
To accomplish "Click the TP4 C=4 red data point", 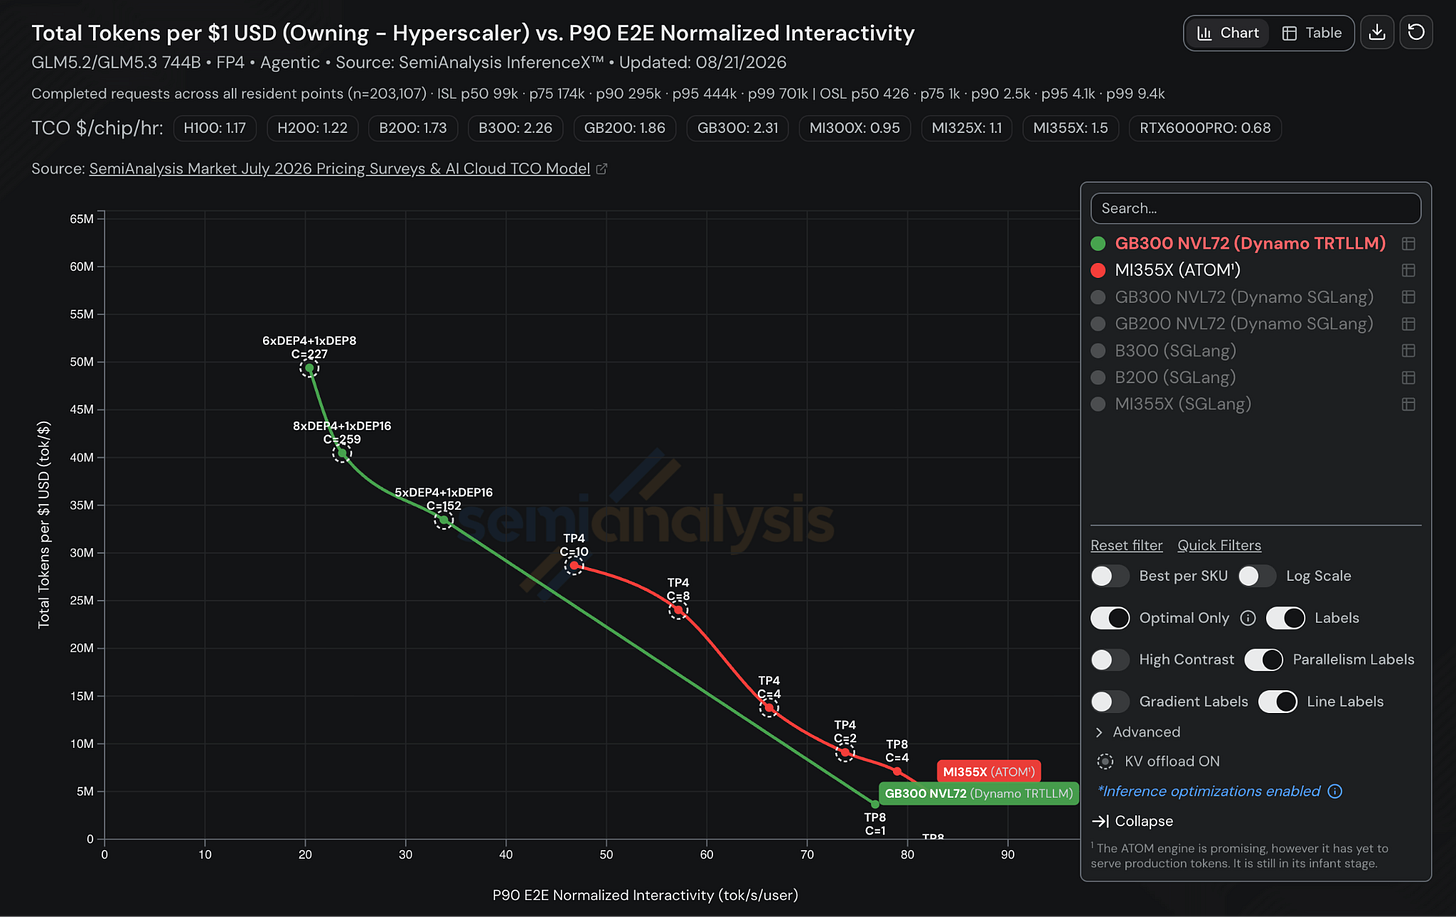I will pos(769,708).
